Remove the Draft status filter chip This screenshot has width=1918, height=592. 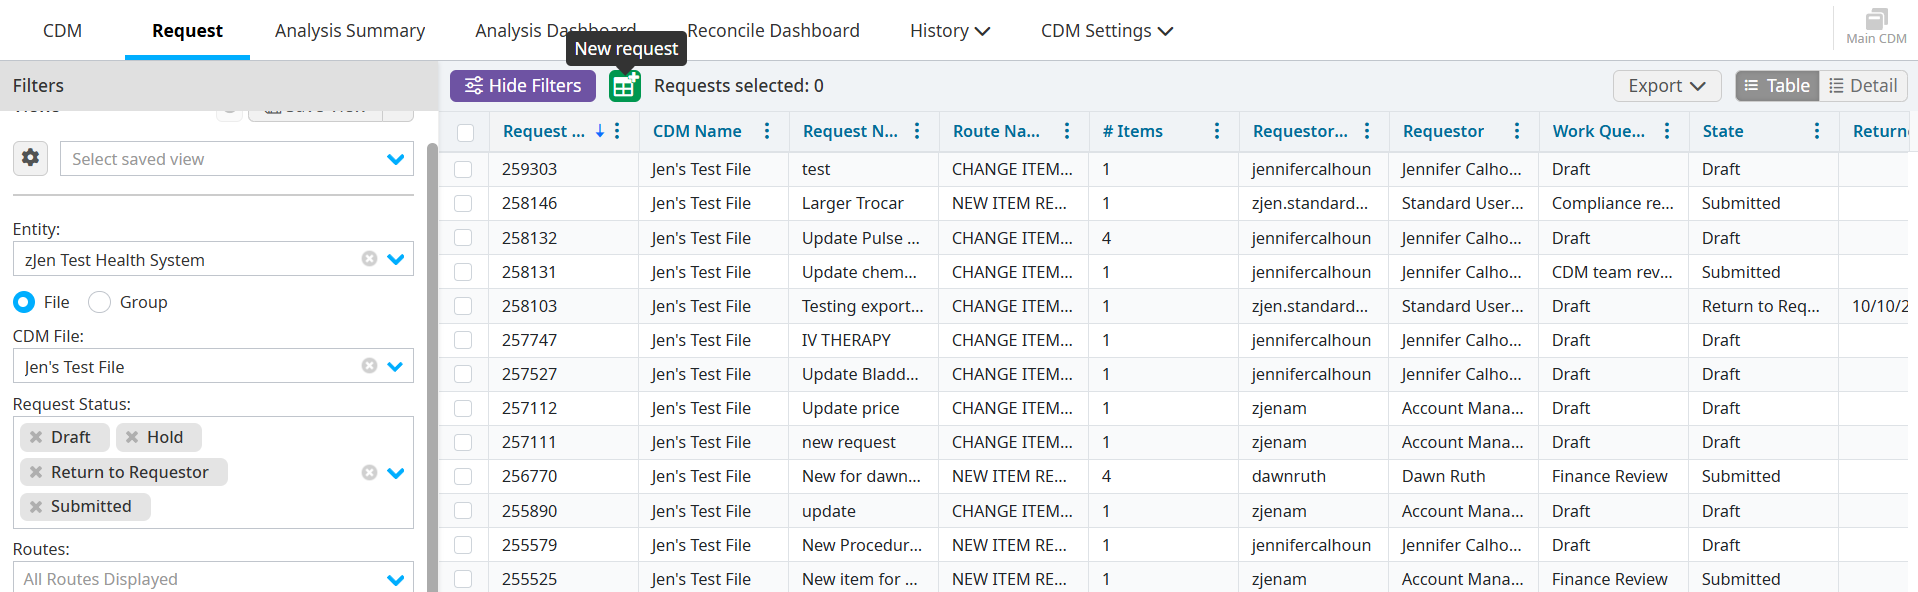(x=36, y=437)
